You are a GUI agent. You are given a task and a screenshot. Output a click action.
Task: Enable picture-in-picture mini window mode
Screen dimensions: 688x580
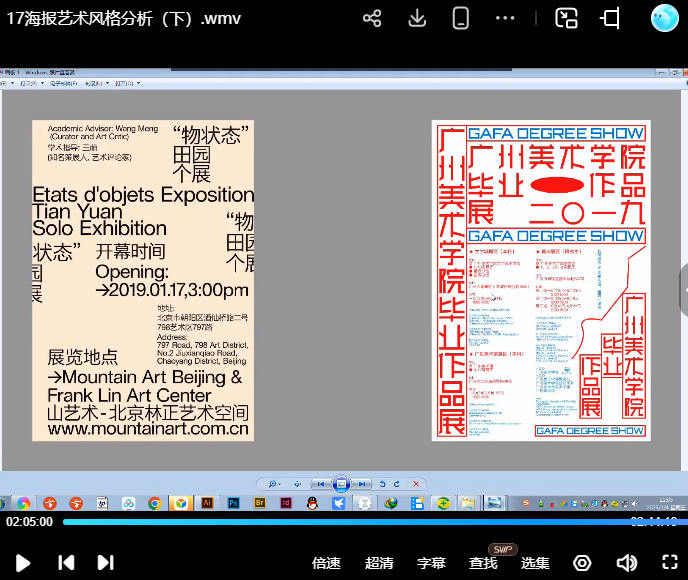pyautogui.click(x=567, y=18)
